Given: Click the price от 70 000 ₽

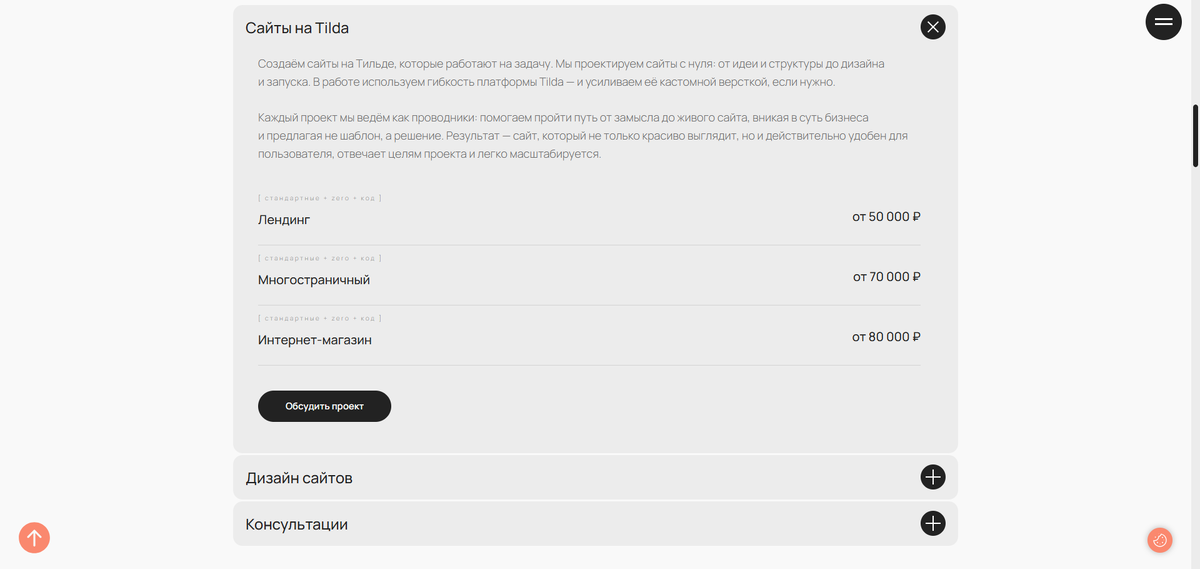Looking at the screenshot, I should pos(886,276).
